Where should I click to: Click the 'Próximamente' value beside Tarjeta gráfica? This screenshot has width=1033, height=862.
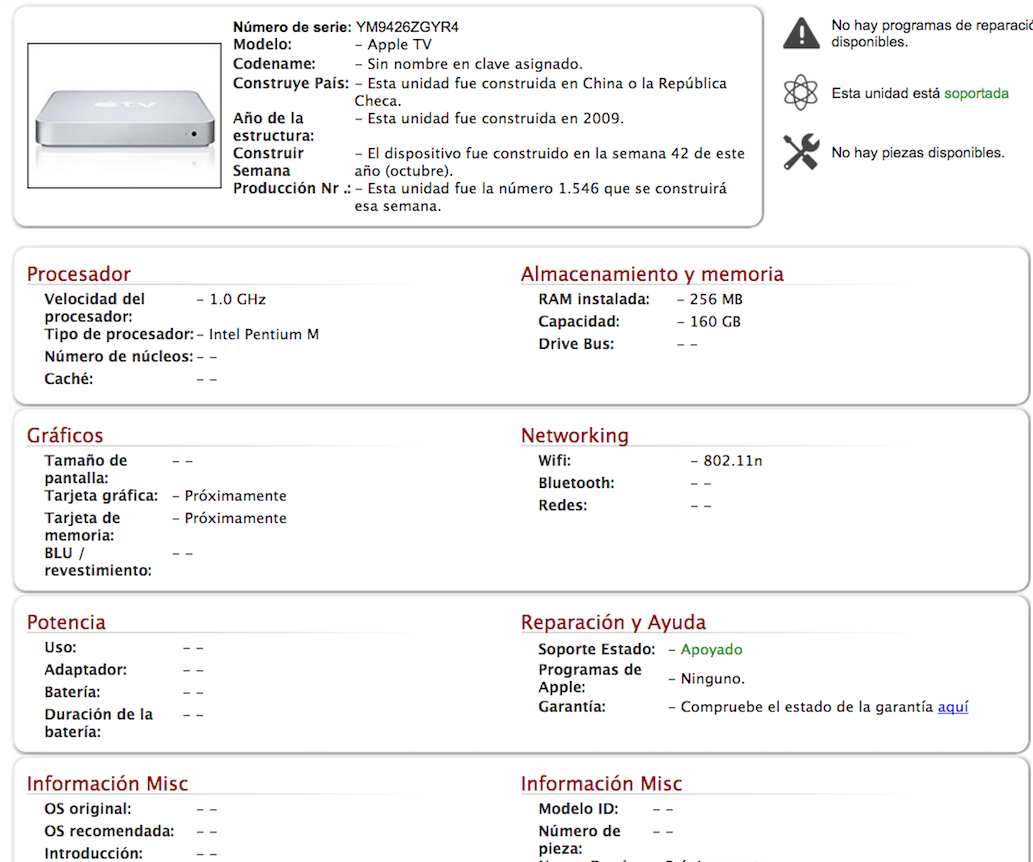click(235, 496)
